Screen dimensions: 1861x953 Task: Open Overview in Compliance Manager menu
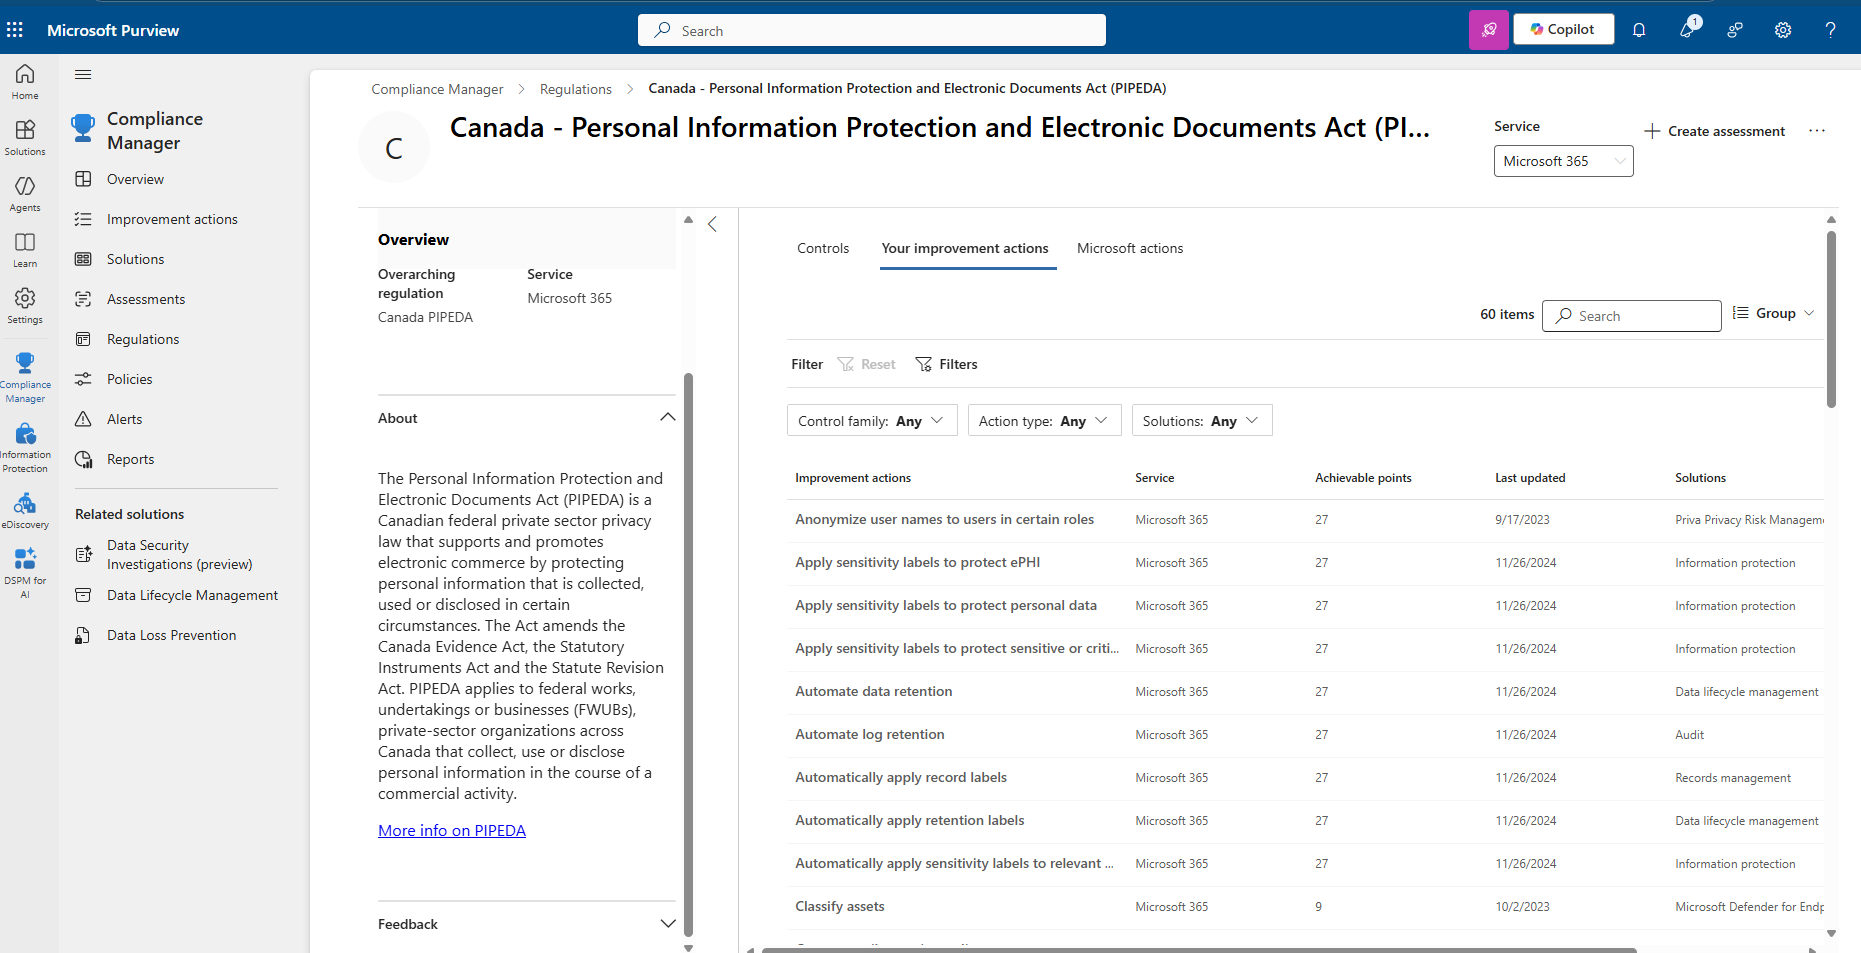point(135,179)
